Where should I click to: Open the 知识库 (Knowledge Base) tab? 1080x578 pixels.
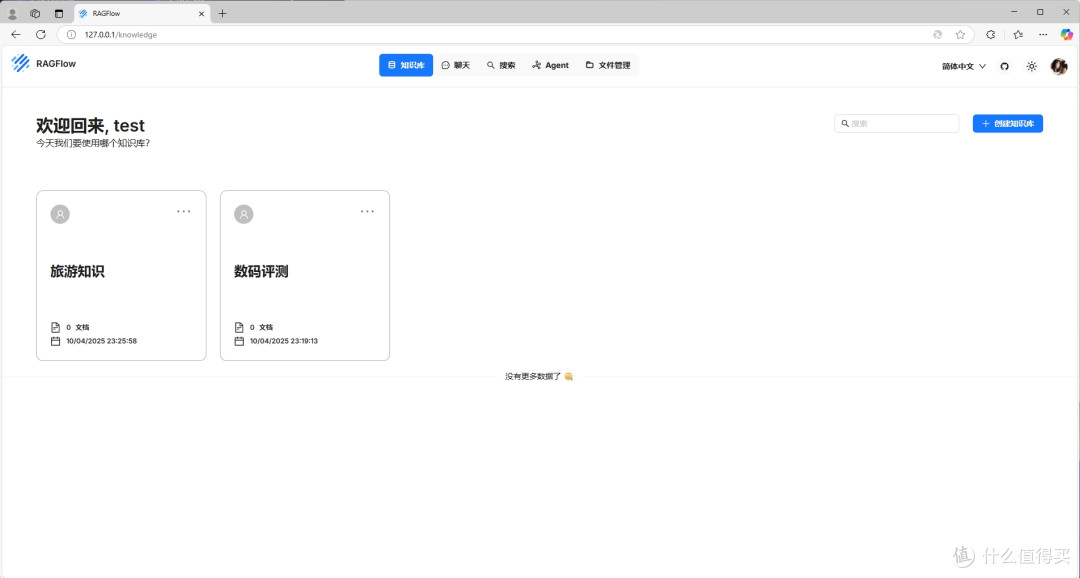pyautogui.click(x=406, y=65)
